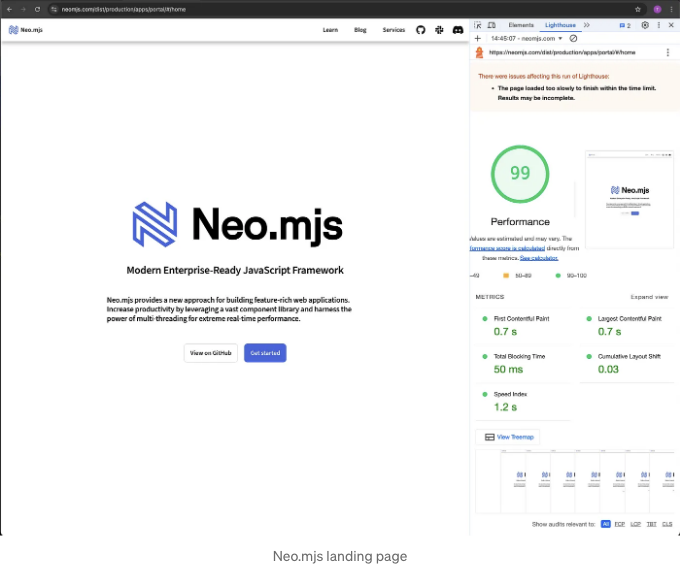Show more DevTools tabs with the double chevron

(x=587, y=25)
